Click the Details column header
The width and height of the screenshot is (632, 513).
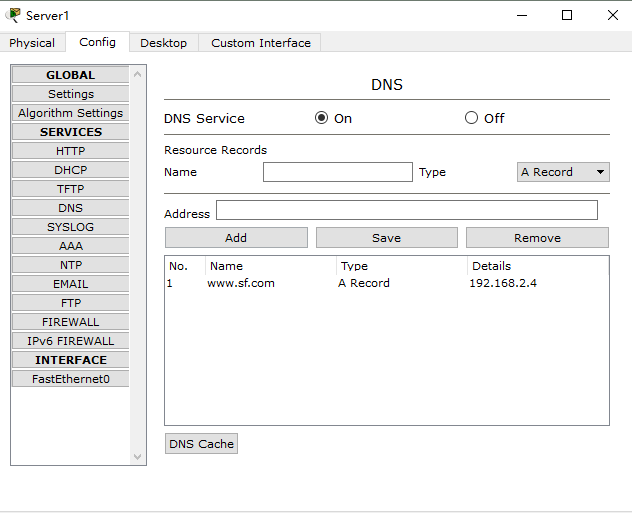pos(538,266)
